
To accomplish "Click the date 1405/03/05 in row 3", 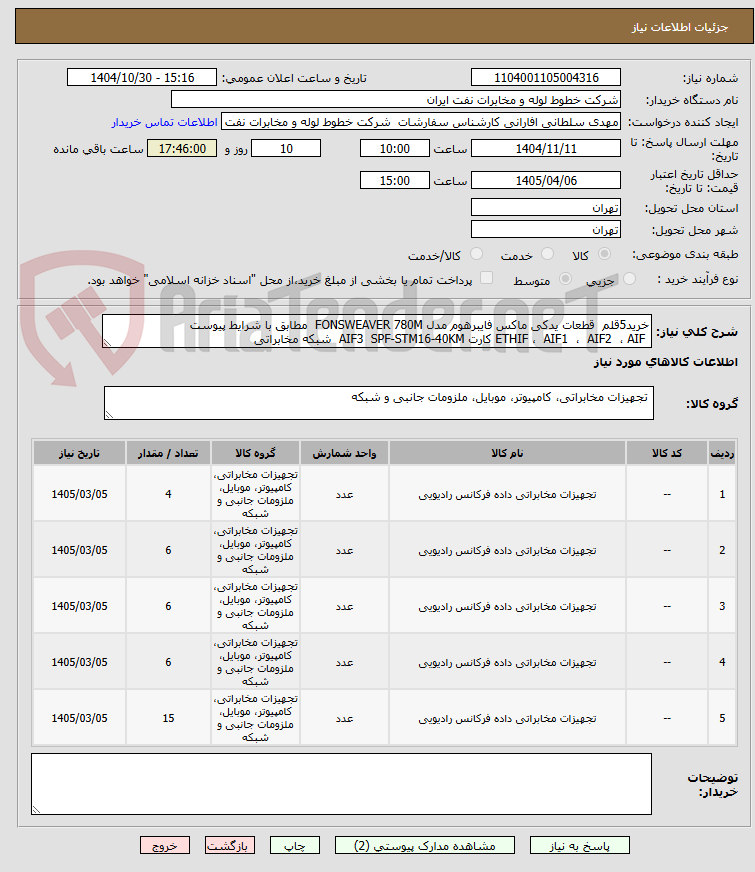I will point(80,606).
